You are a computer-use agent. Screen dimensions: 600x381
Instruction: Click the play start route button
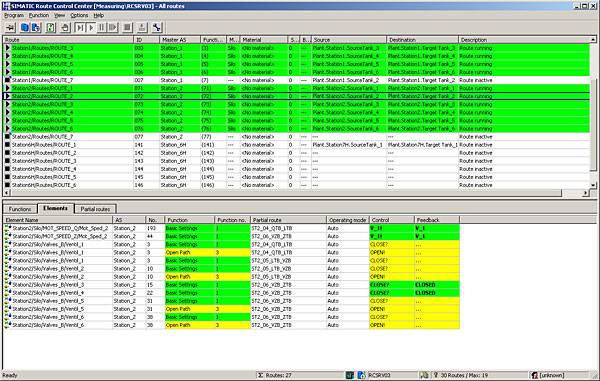coord(91,28)
